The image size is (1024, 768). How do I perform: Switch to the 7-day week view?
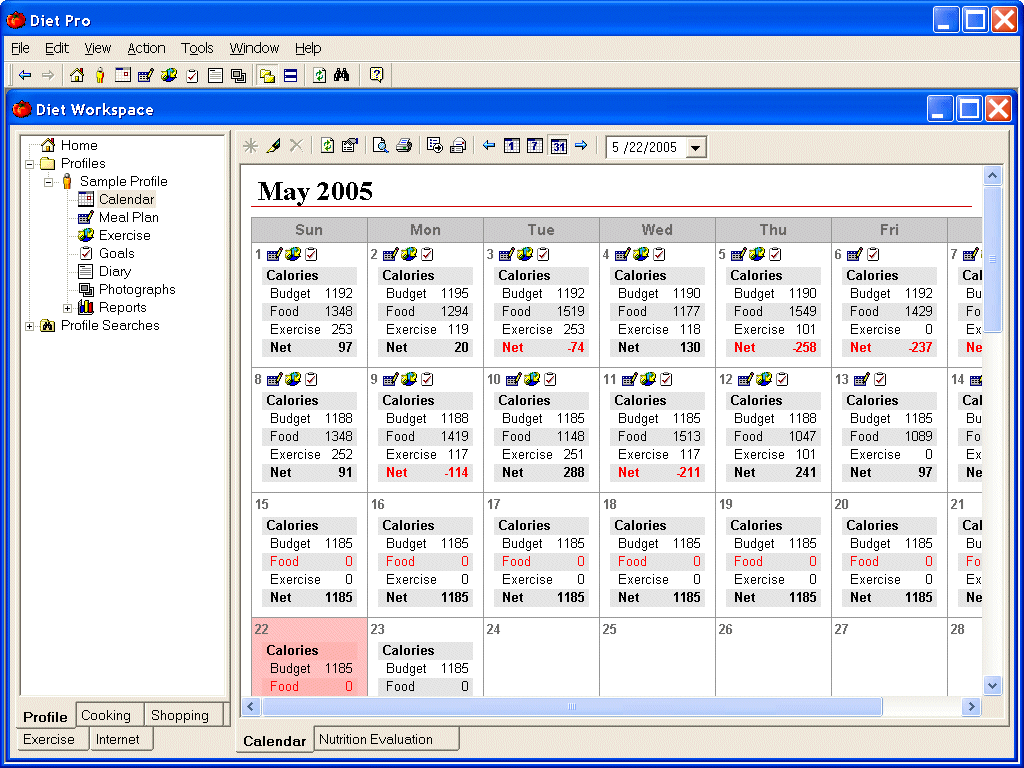coord(535,146)
